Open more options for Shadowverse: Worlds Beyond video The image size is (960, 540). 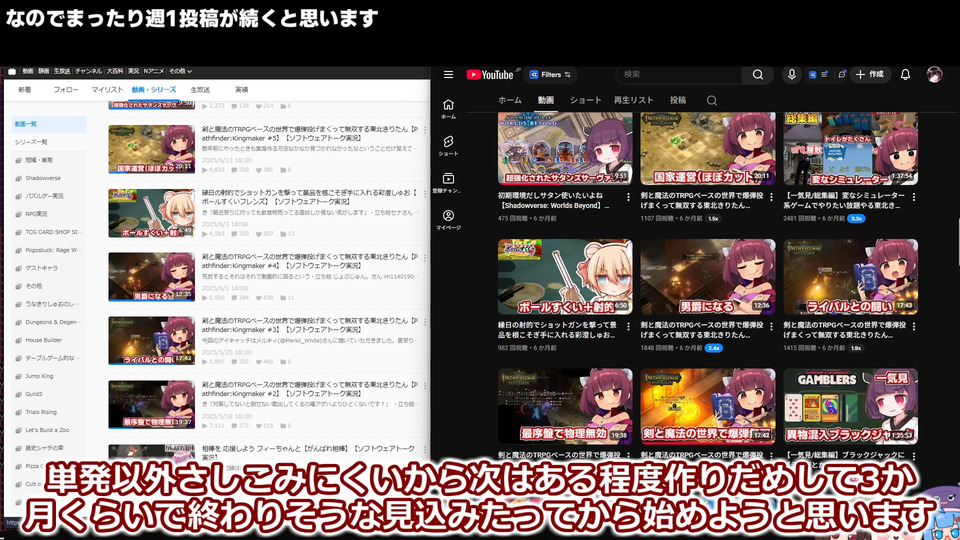coord(628,197)
